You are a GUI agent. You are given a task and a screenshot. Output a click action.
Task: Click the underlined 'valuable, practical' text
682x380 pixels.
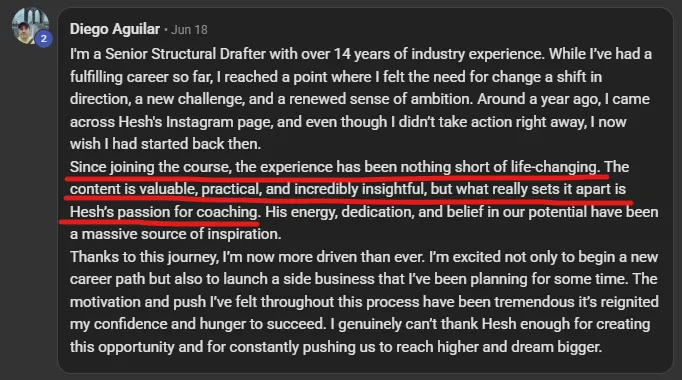(x=200, y=189)
